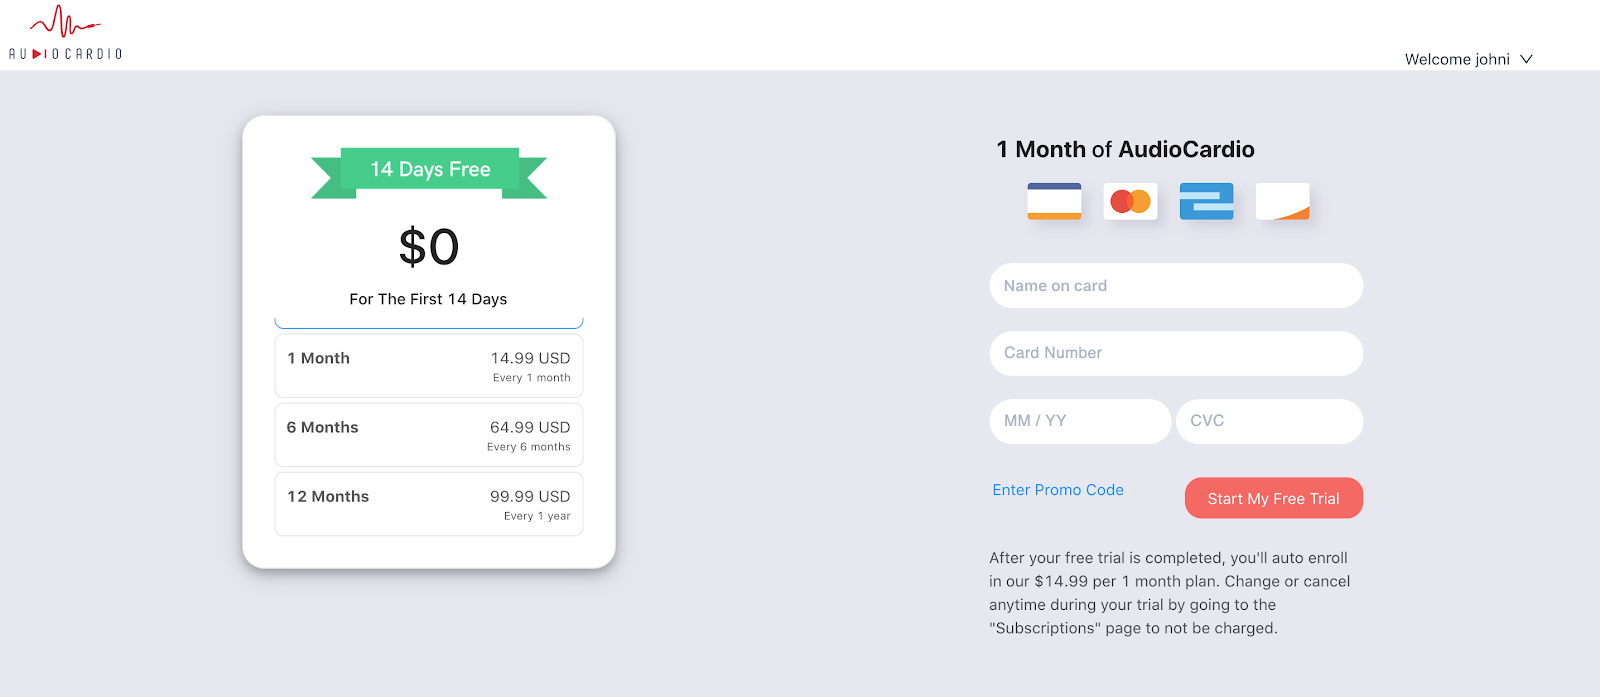Viewport: 1600px width, 697px height.
Task: Choose the 1 Month plan option
Action: click(x=429, y=366)
